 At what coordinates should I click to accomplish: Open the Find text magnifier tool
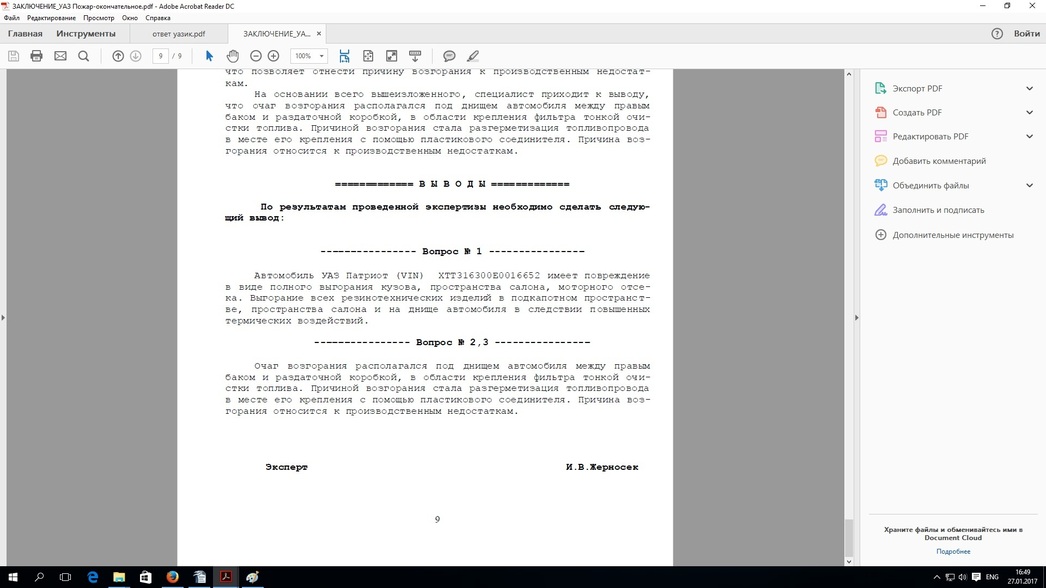tap(84, 56)
